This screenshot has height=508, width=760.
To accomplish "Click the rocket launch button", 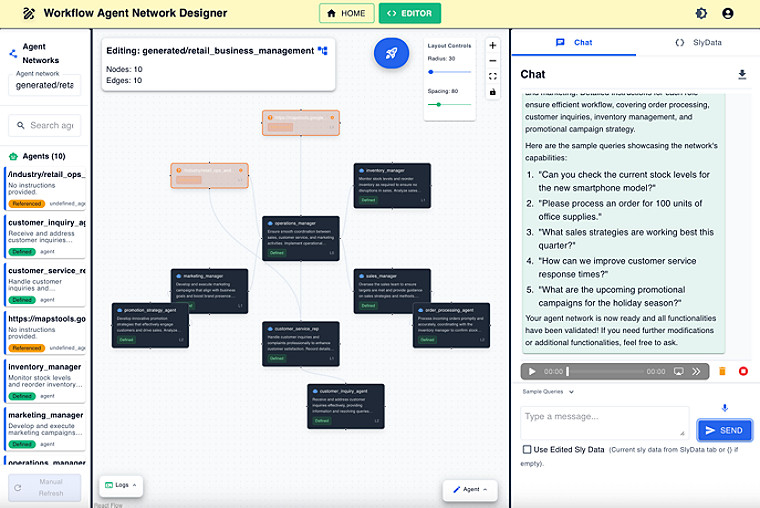I will (x=391, y=54).
